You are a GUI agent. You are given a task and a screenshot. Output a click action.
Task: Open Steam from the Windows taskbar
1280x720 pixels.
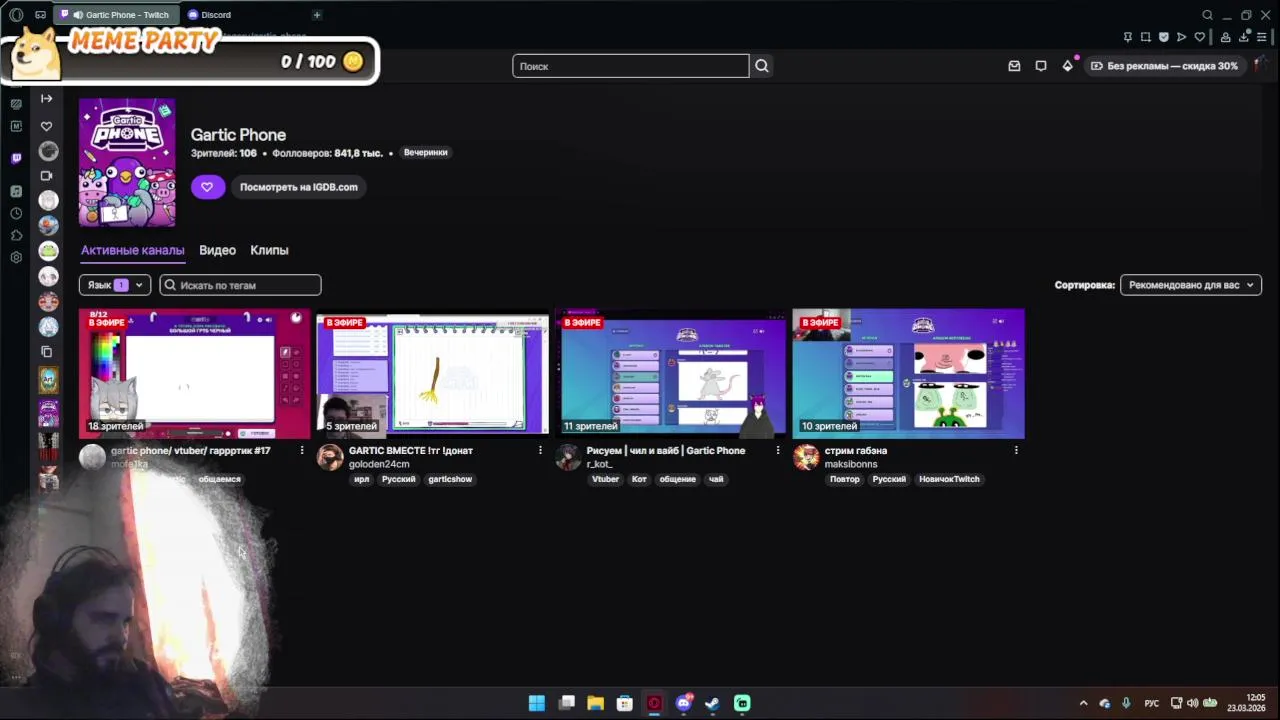click(712, 703)
